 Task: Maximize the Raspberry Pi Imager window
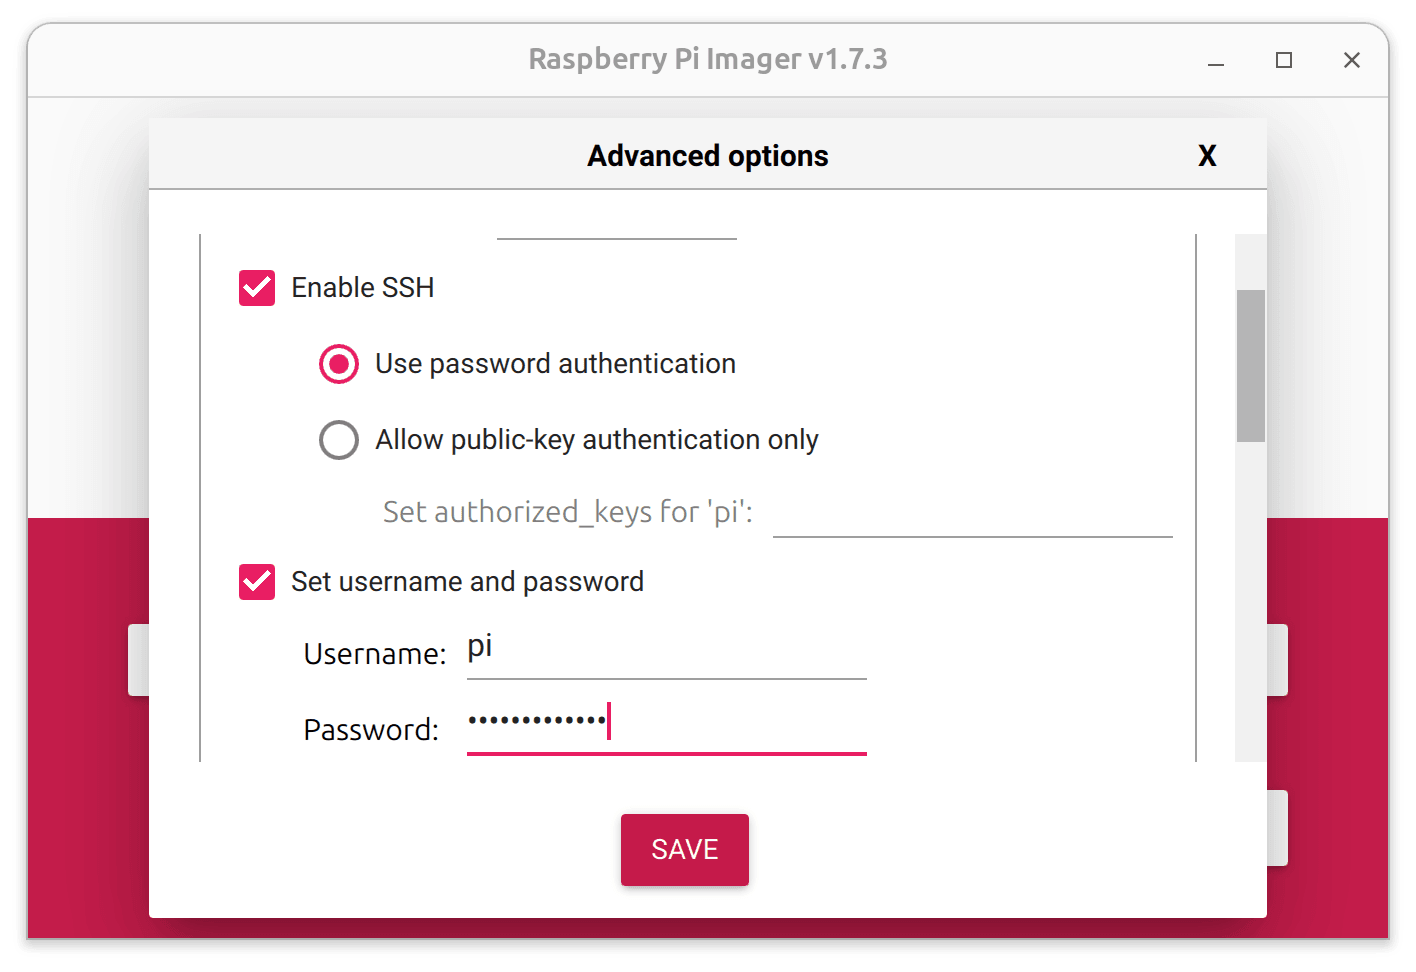coord(1284,61)
